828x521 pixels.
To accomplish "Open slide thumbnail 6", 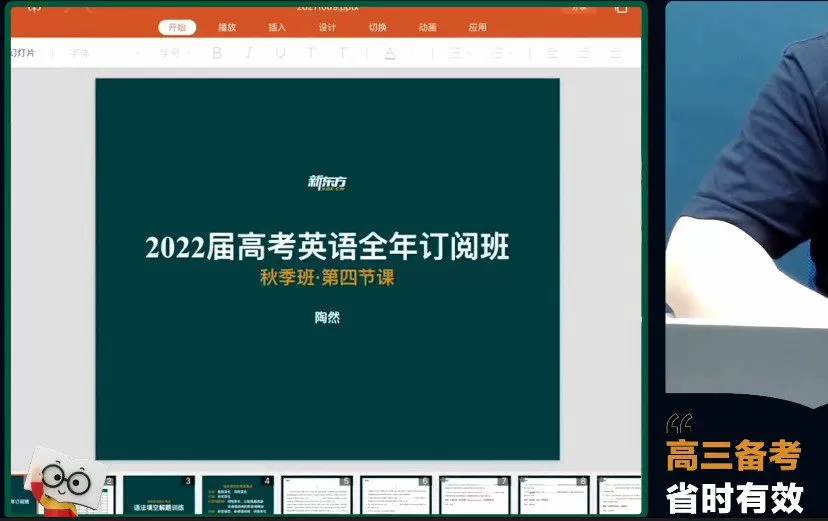I will click(396, 495).
